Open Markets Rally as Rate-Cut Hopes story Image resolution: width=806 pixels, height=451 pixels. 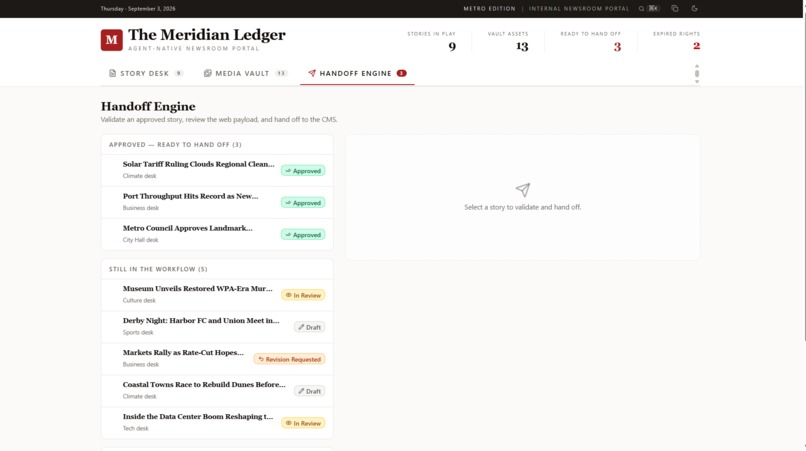(x=217, y=358)
